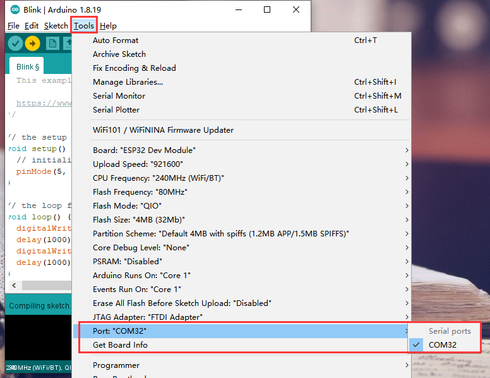Choose Archive Sketch menu entry

pos(241,54)
